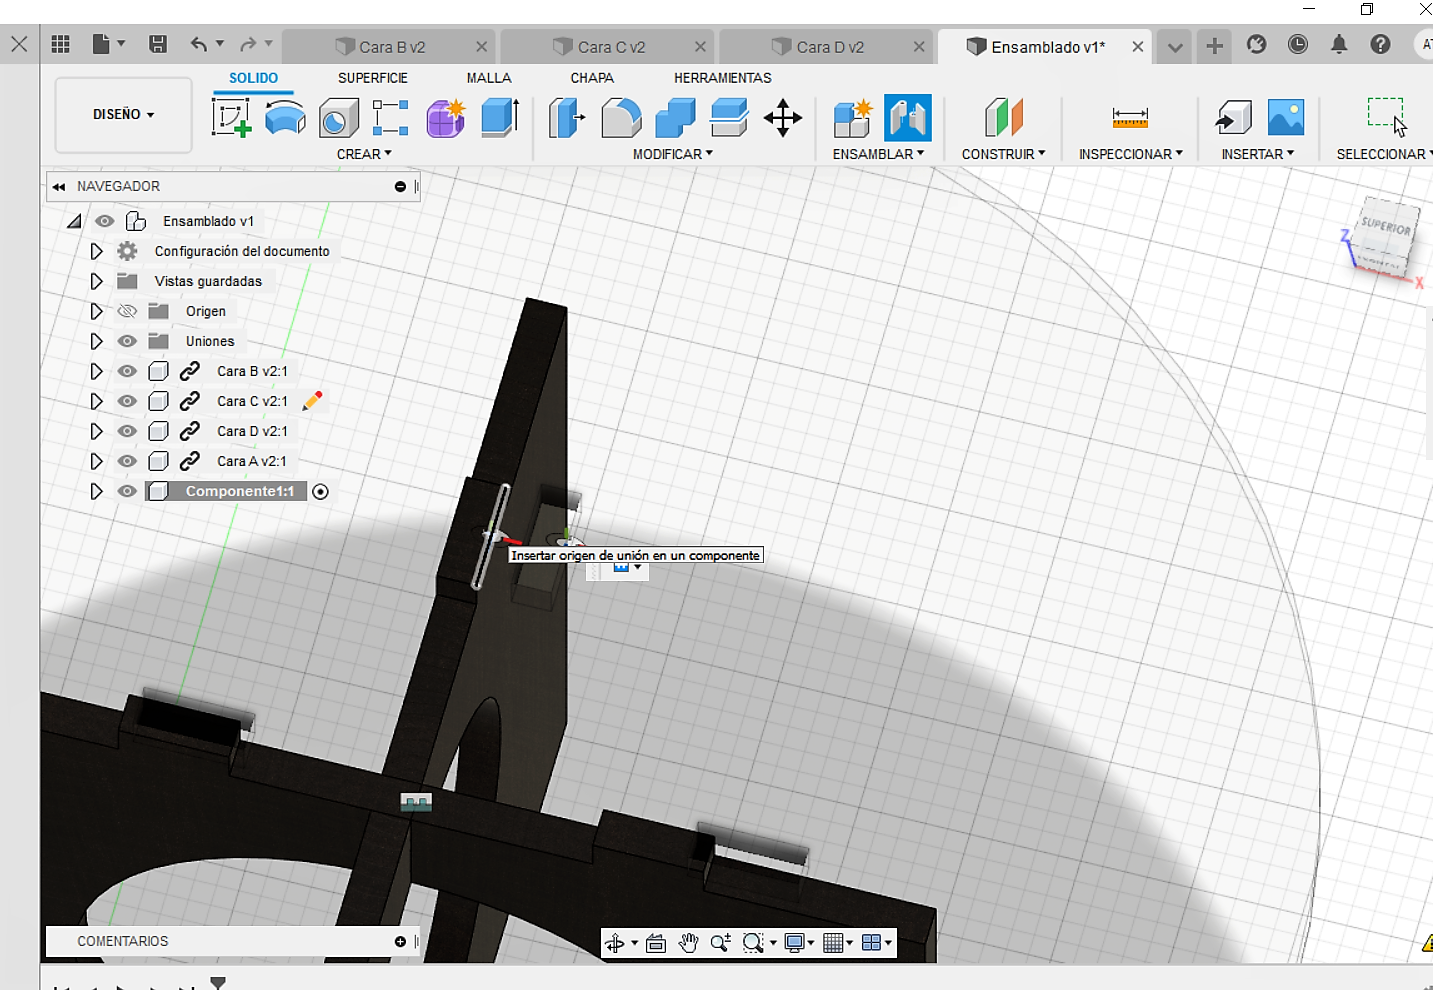Open the ENSAMBLAR dropdown menu
Screen dimensions: 1433x990
click(x=878, y=154)
